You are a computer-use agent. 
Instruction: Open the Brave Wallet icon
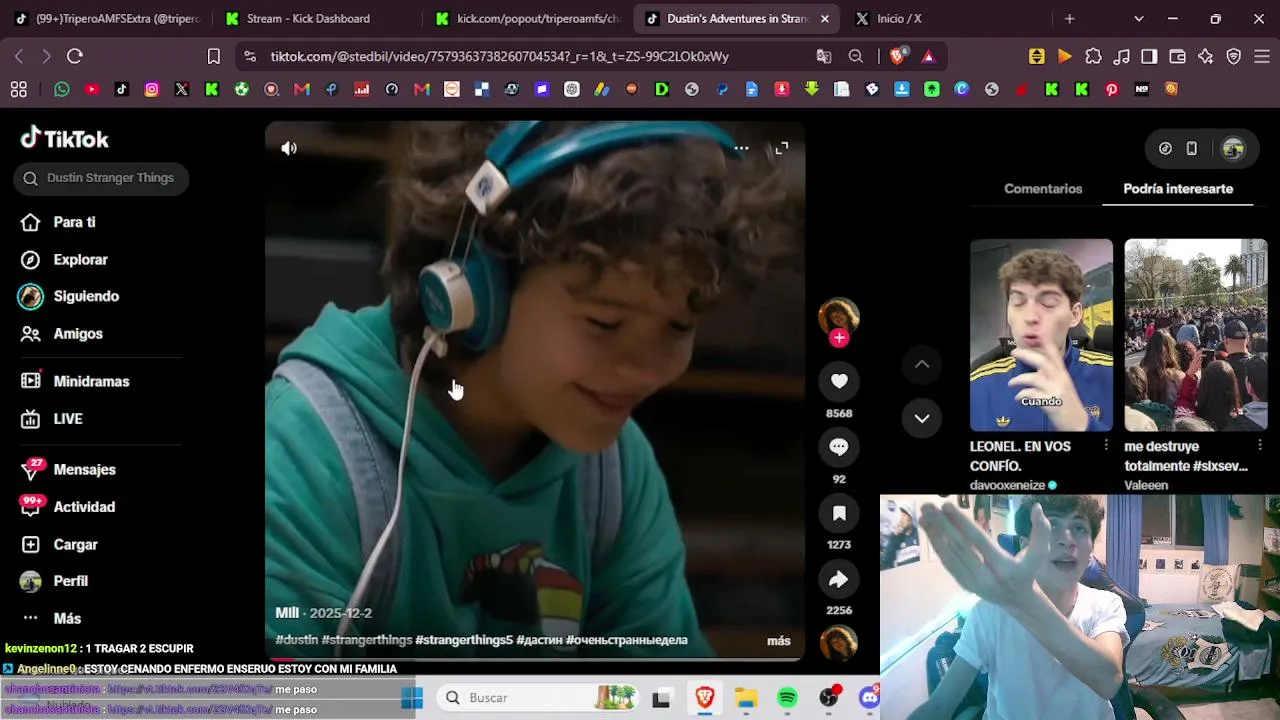(x=1177, y=57)
